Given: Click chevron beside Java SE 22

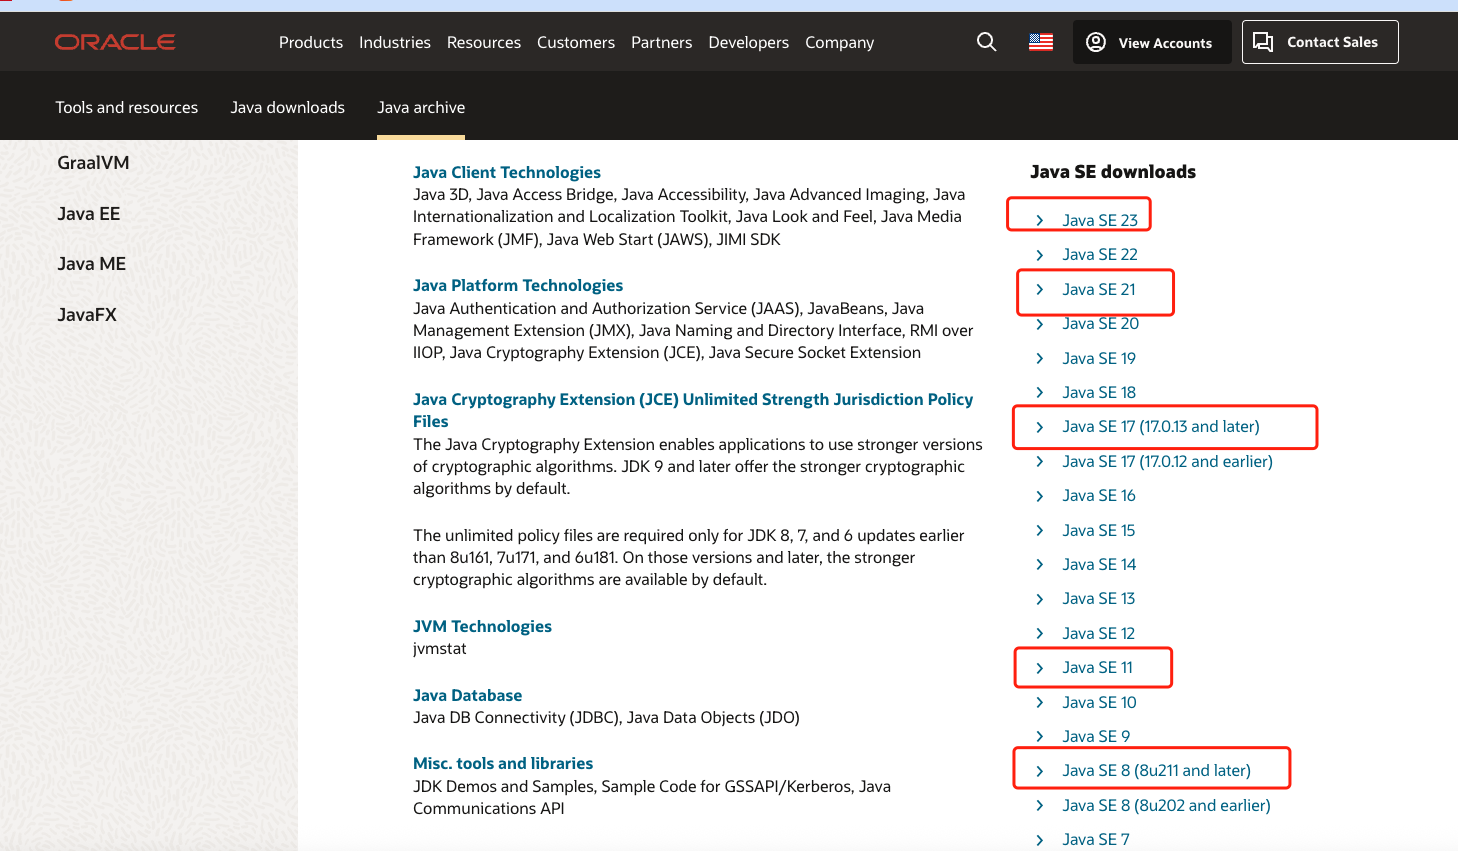Looking at the screenshot, I should pos(1040,255).
